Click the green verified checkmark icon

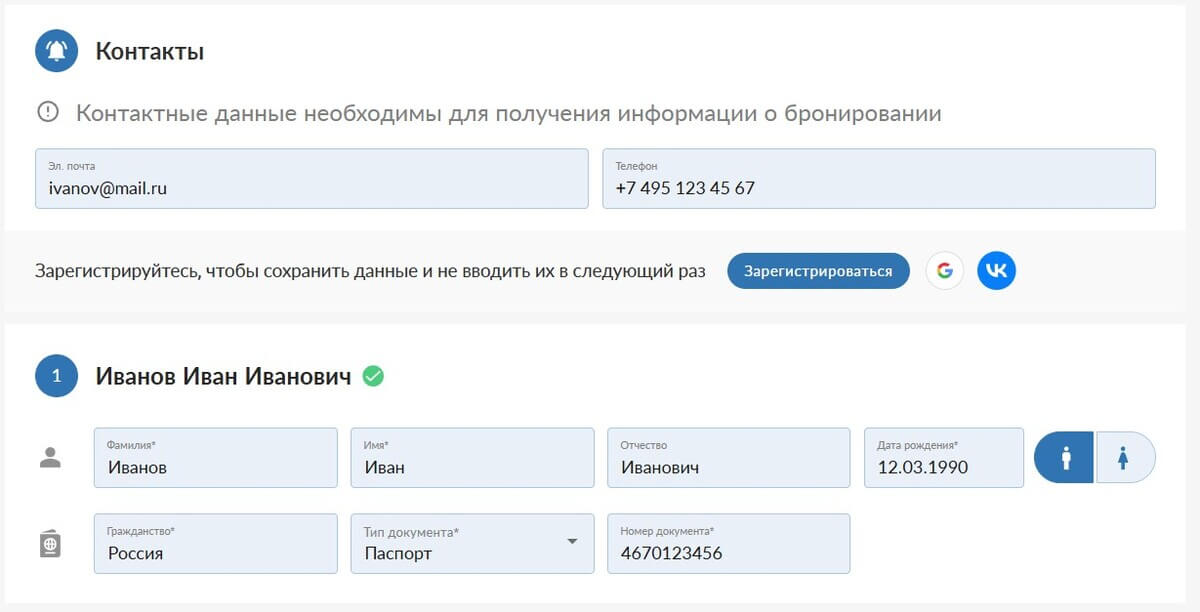click(373, 376)
